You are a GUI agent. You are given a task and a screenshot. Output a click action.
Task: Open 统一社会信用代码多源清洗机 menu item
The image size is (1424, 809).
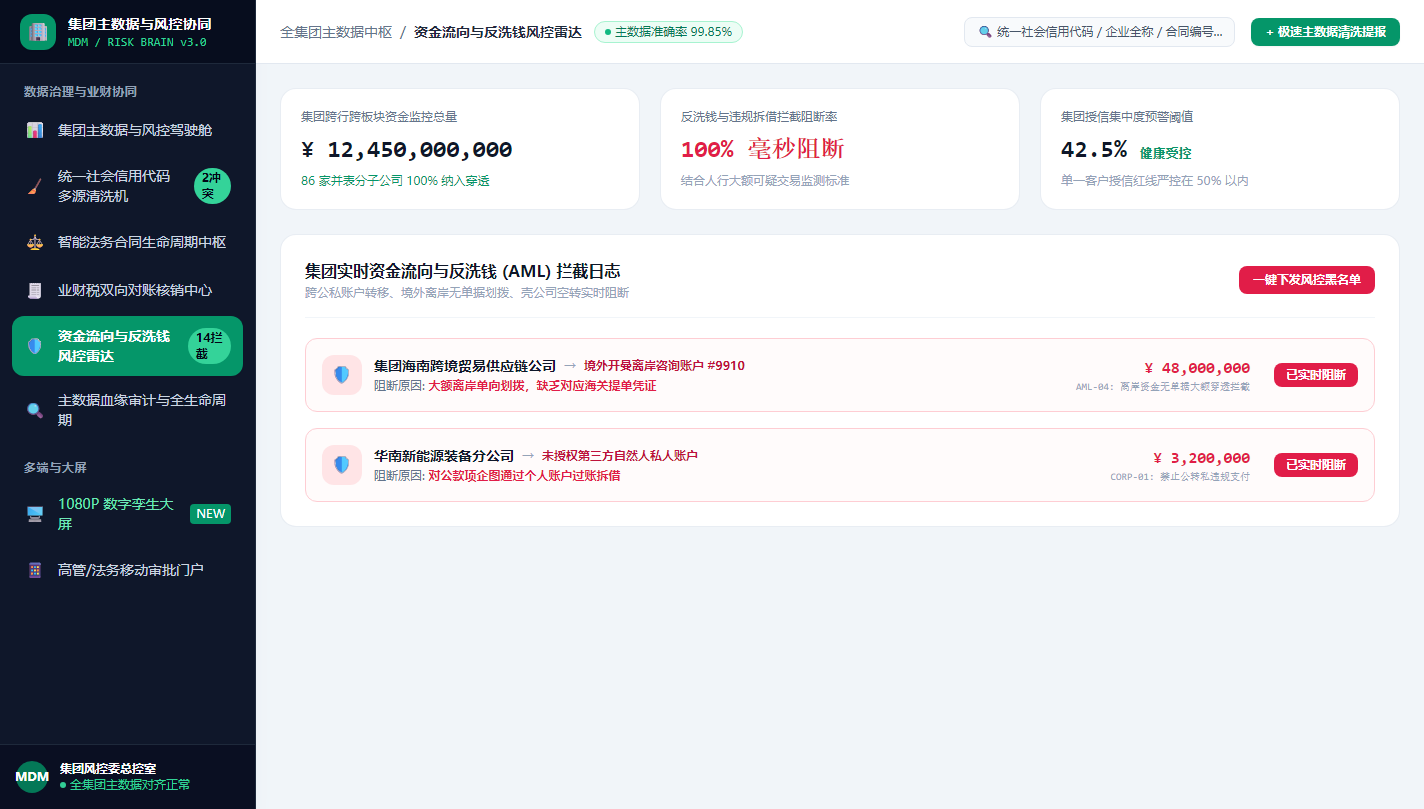127,186
